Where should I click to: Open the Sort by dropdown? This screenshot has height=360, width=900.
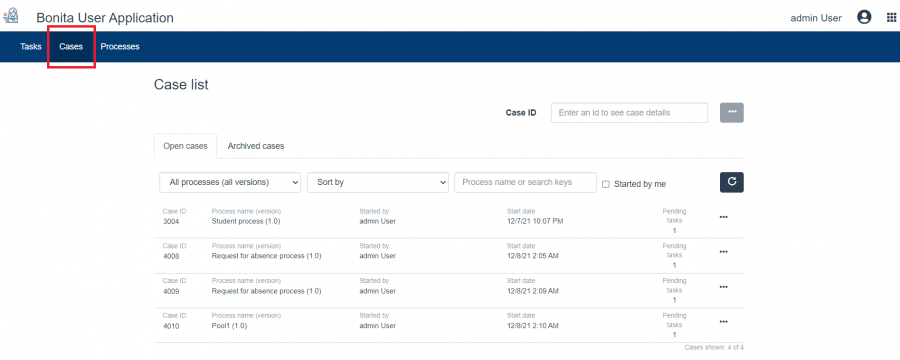point(378,182)
